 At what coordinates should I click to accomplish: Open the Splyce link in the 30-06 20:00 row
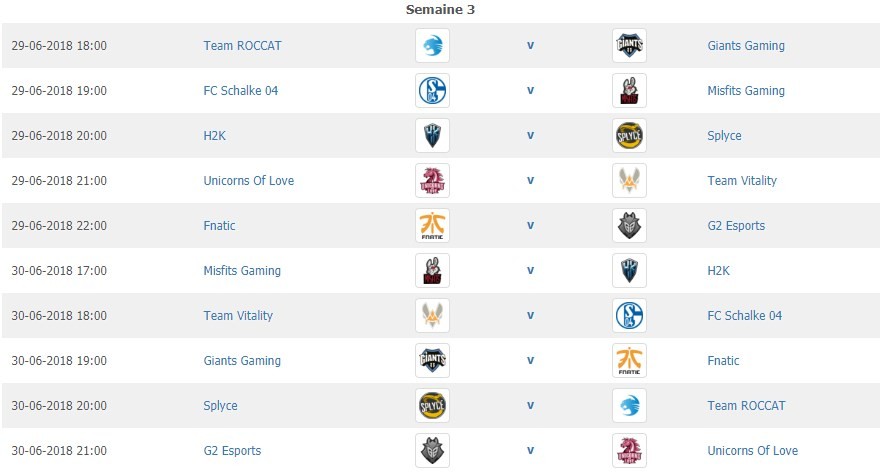click(220, 405)
